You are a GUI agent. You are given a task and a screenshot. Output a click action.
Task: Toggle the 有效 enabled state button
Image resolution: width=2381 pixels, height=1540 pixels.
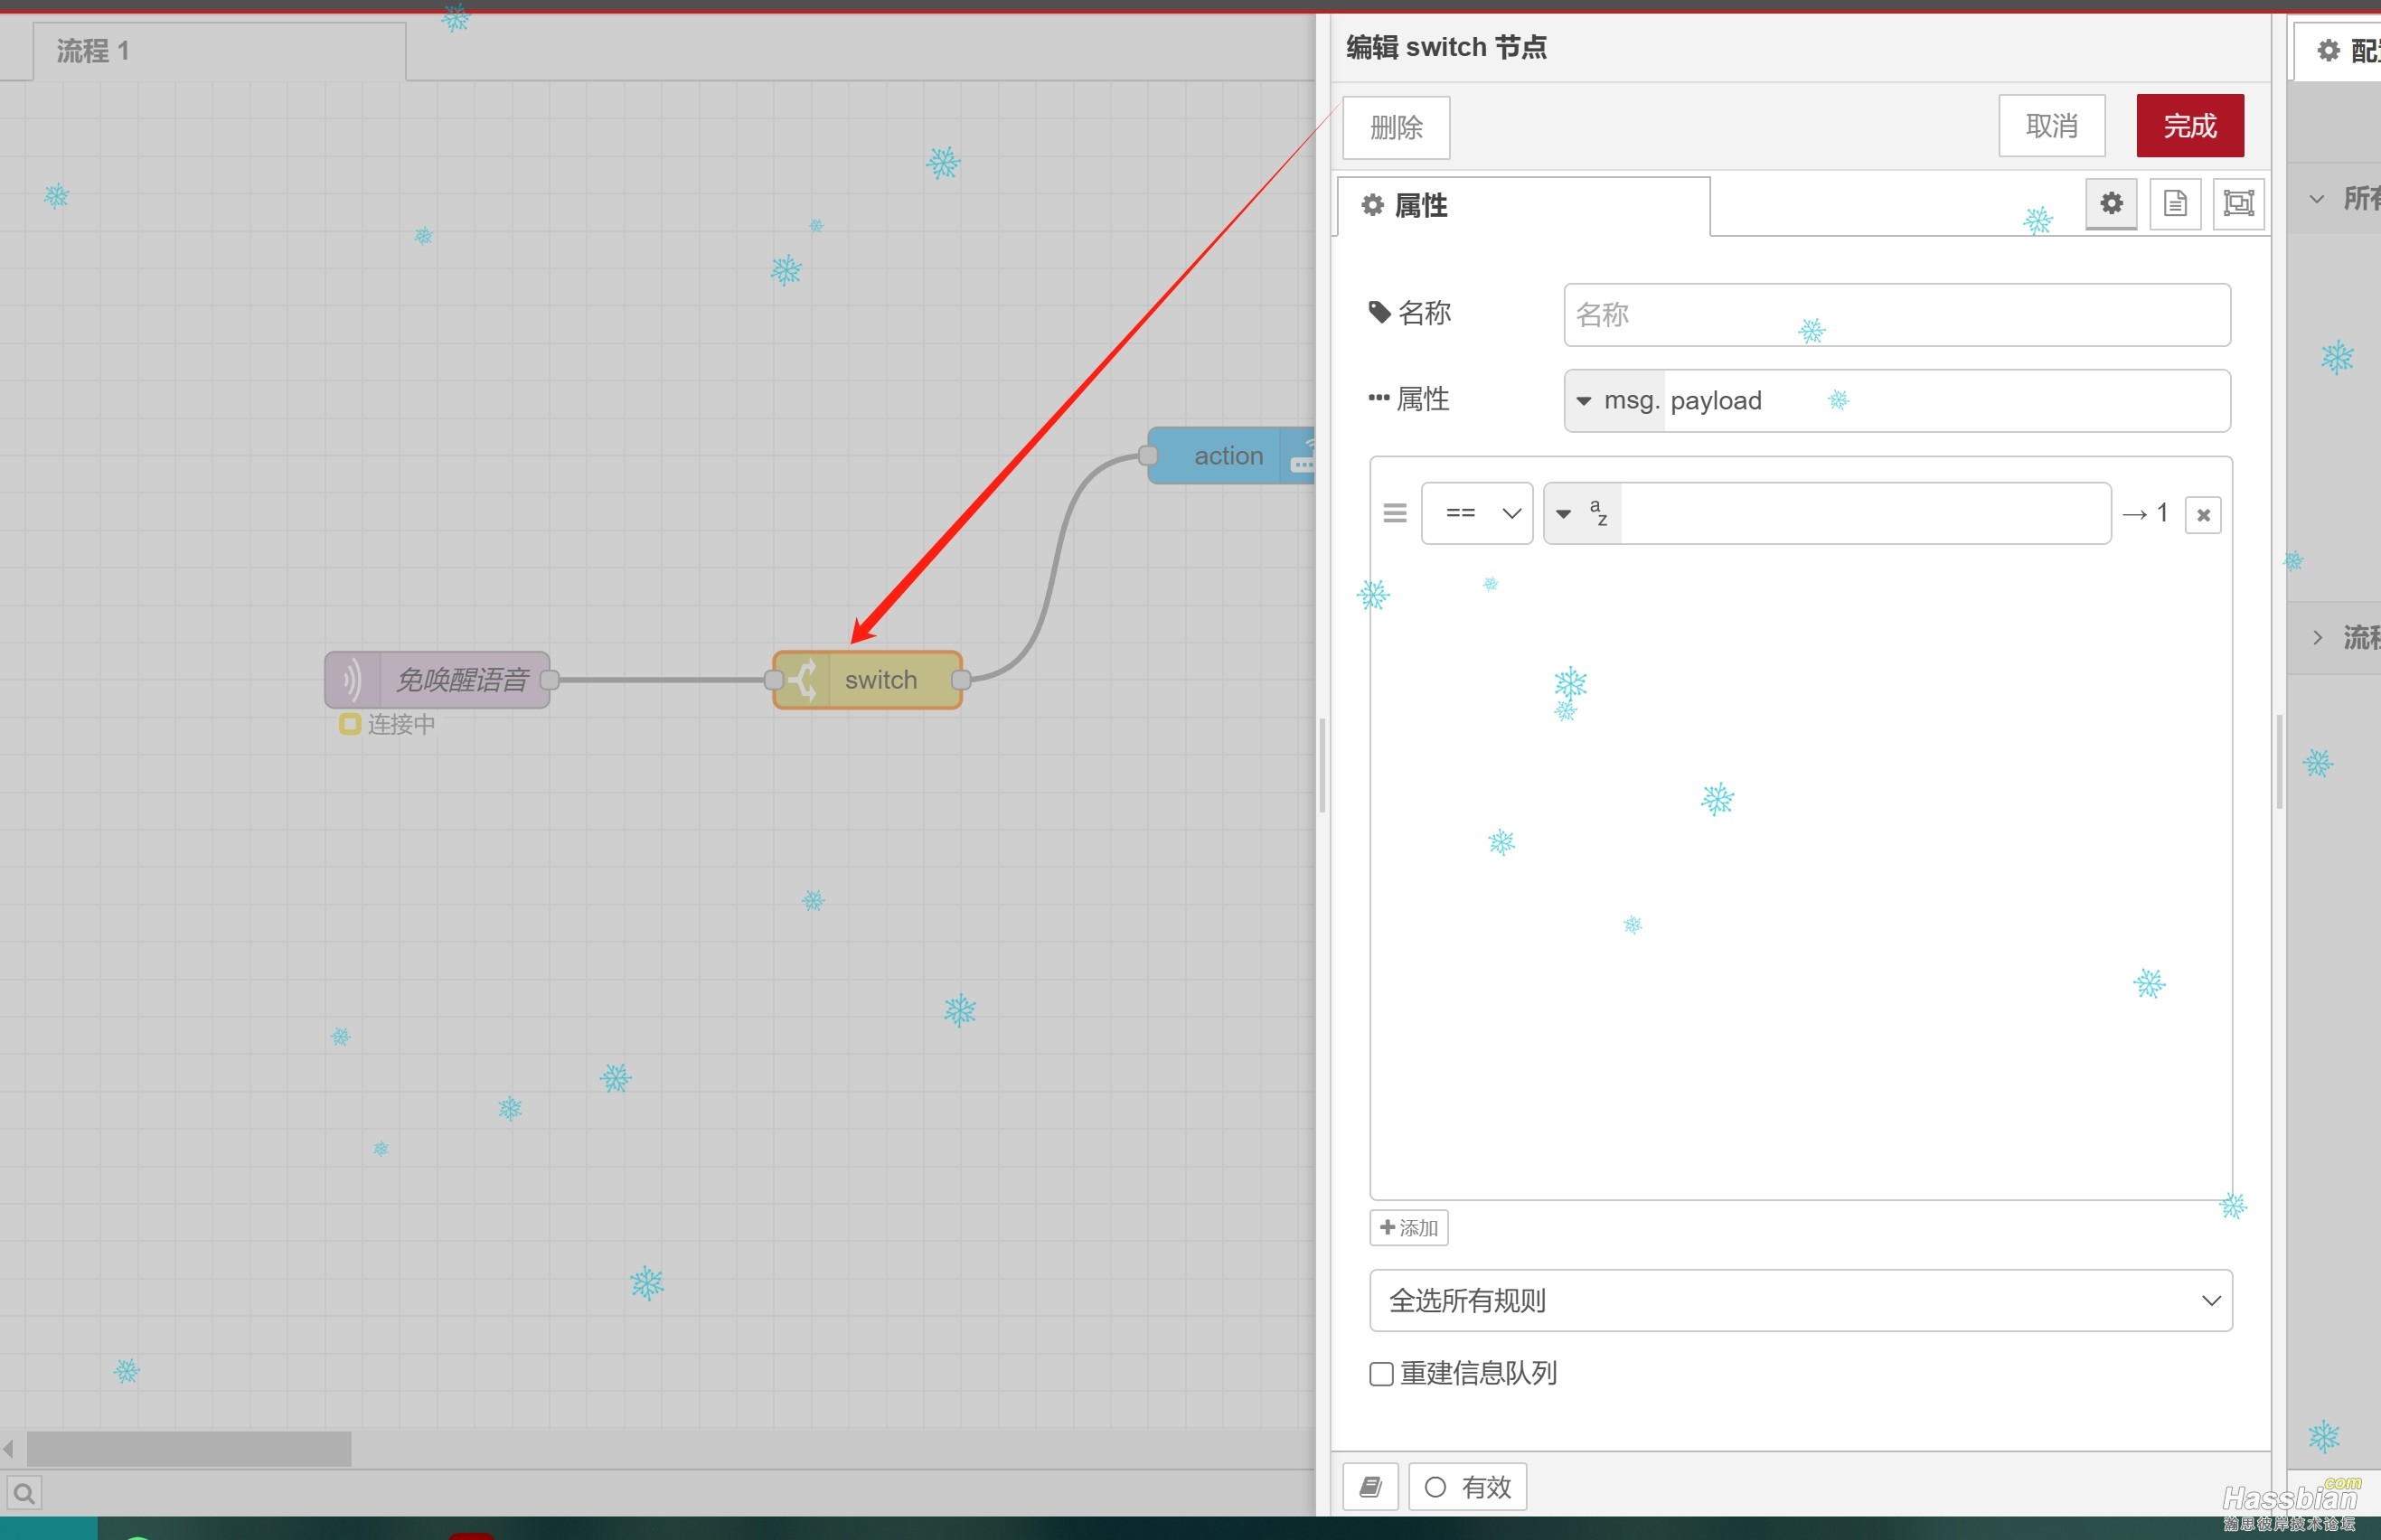[1467, 1487]
